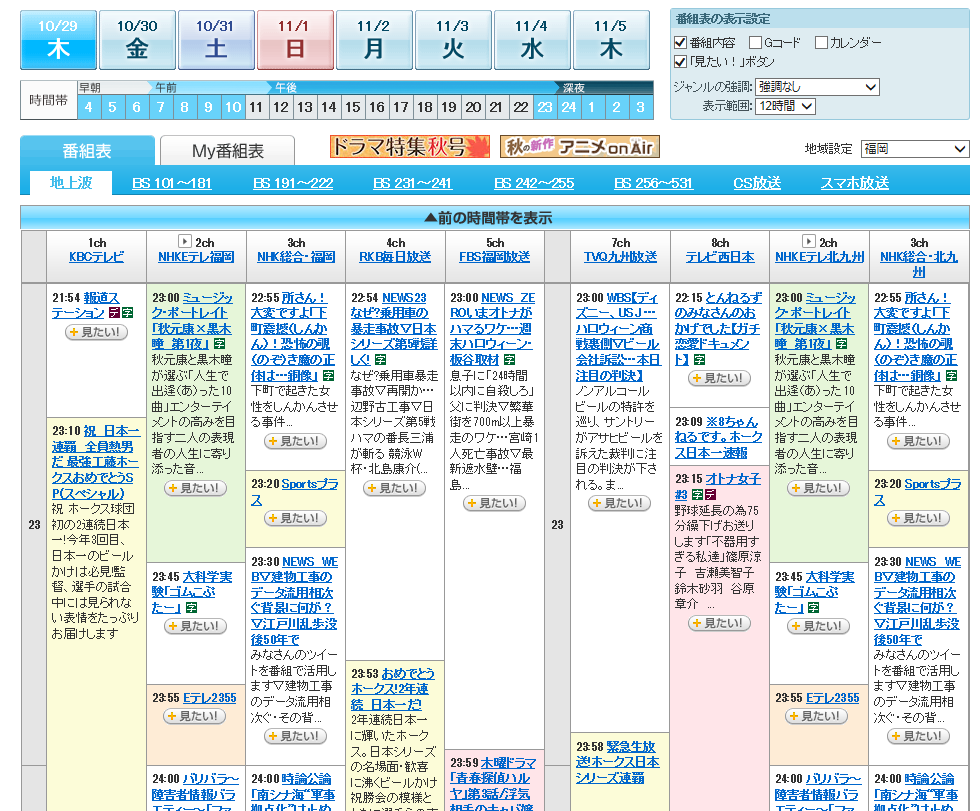980x811 pixels.
Task: Open the NHKEテレ北九州 channel link
Action: point(819,257)
